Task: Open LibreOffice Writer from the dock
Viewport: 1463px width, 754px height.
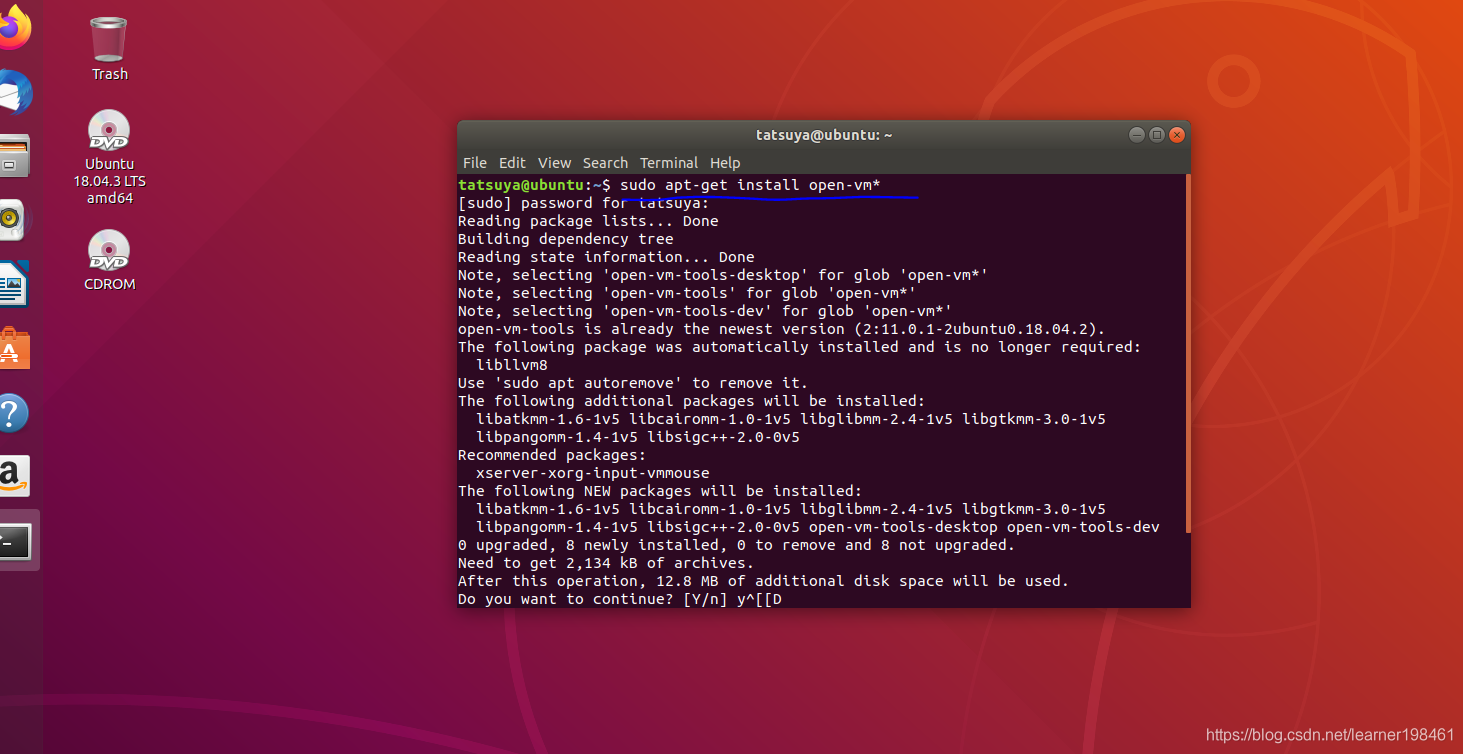Action: click(x=14, y=284)
